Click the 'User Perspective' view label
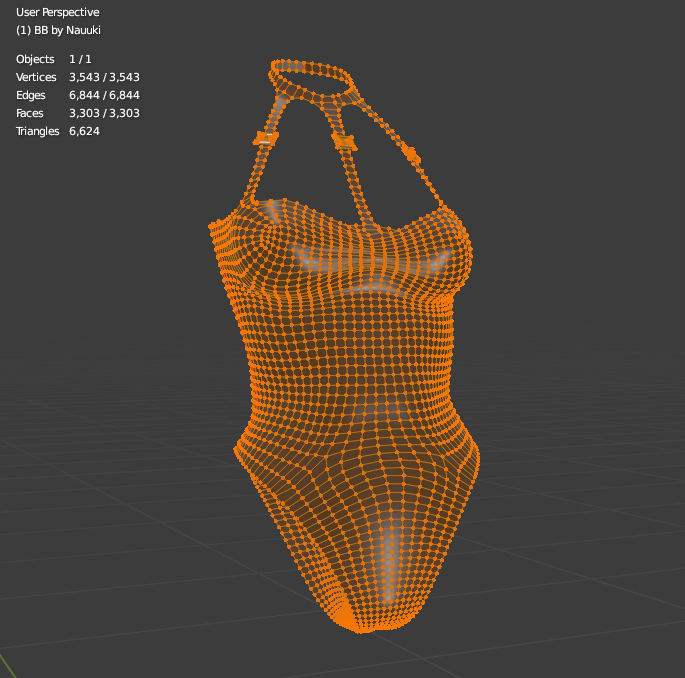685x678 pixels. click(x=58, y=12)
